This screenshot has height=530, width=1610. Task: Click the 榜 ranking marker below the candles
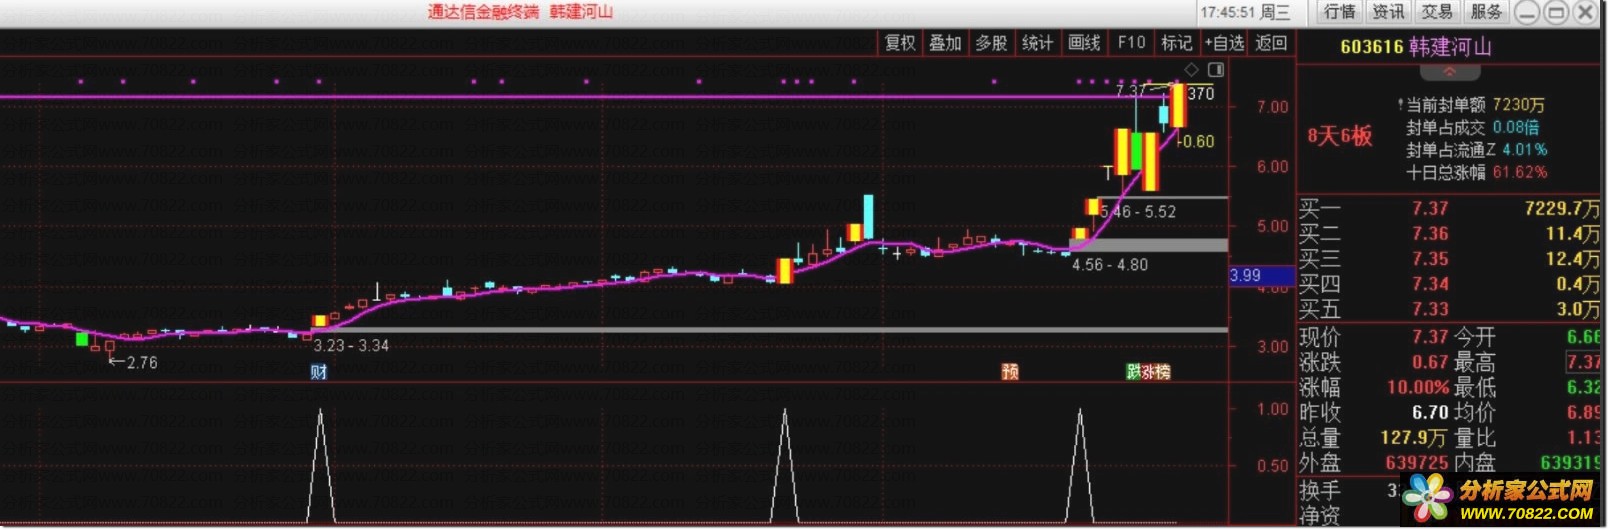pyautogui.click(x=1163, y=372)
